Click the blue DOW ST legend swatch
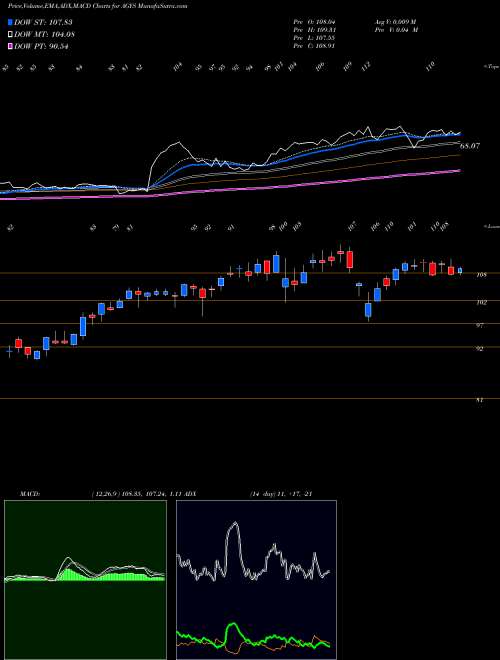 coord(11,22)
